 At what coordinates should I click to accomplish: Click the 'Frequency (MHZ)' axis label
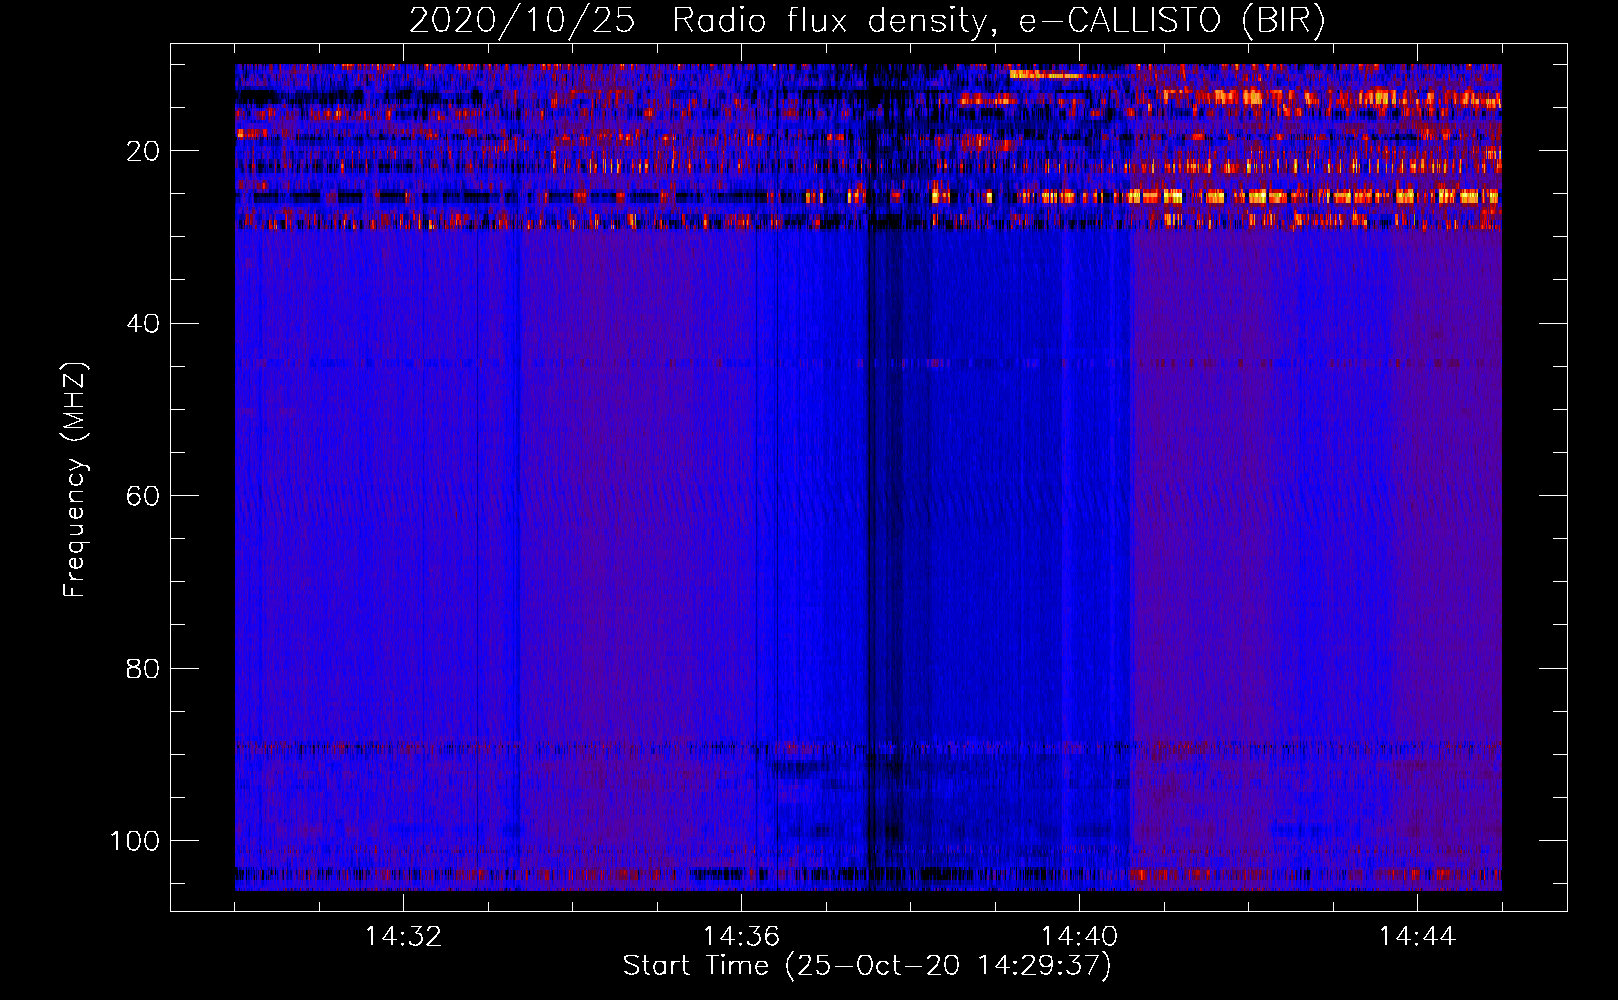[75, 479]
